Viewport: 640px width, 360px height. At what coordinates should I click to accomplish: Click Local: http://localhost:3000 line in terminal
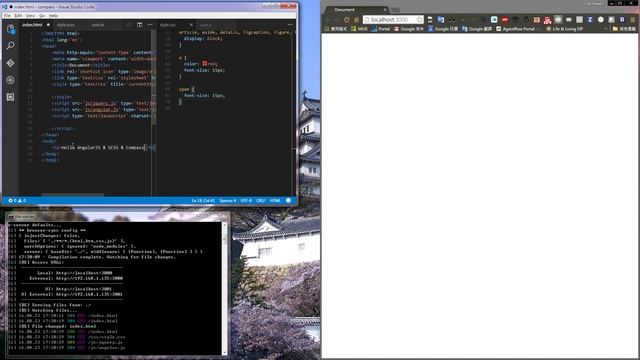75,273
